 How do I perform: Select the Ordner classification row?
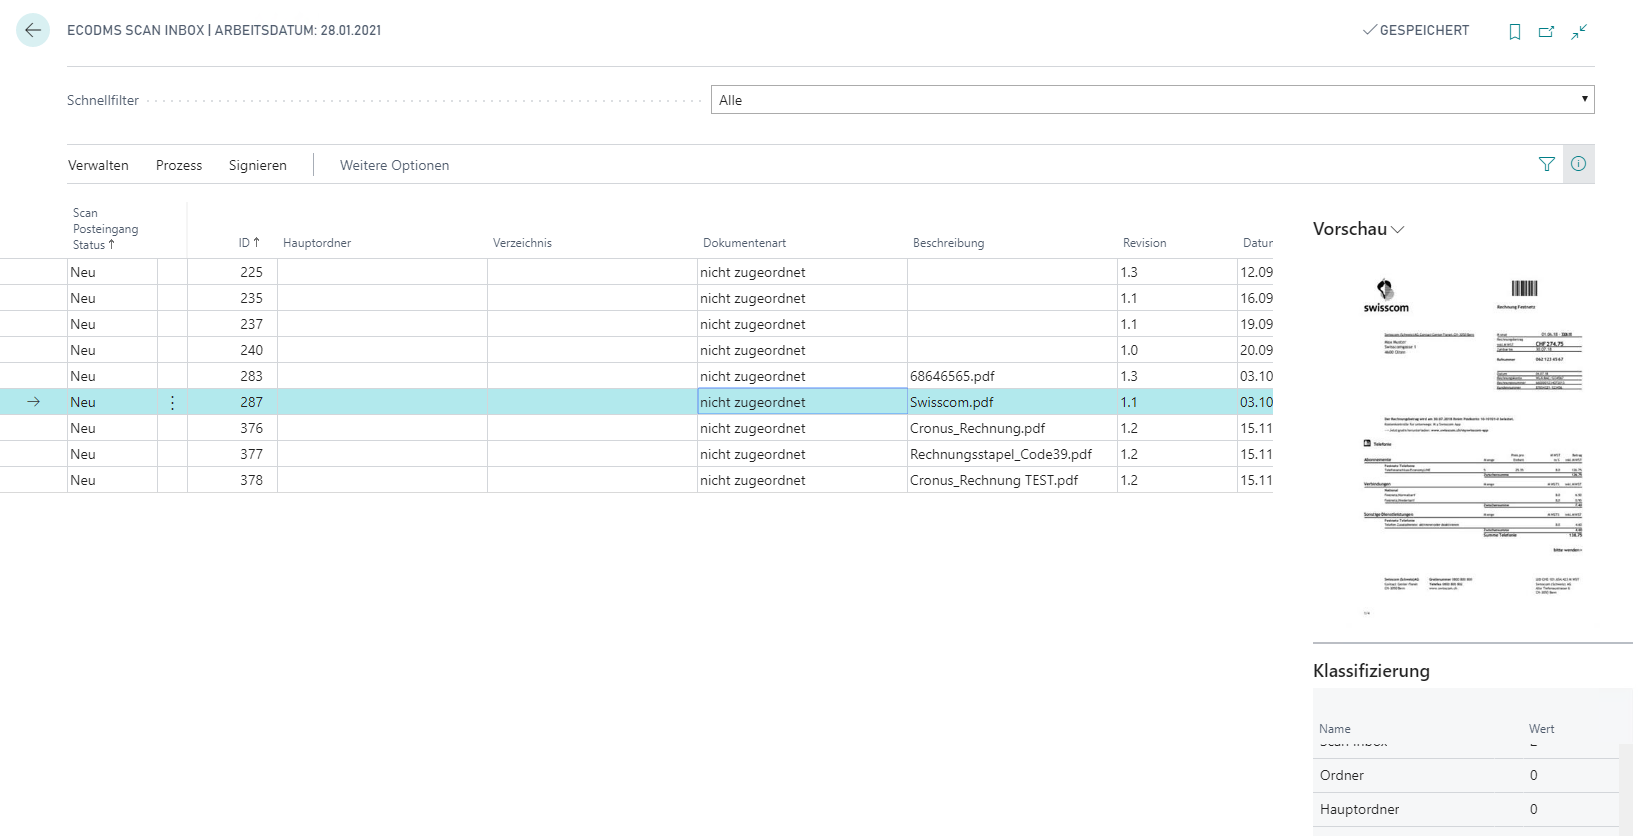click(x=1466, y=775)
